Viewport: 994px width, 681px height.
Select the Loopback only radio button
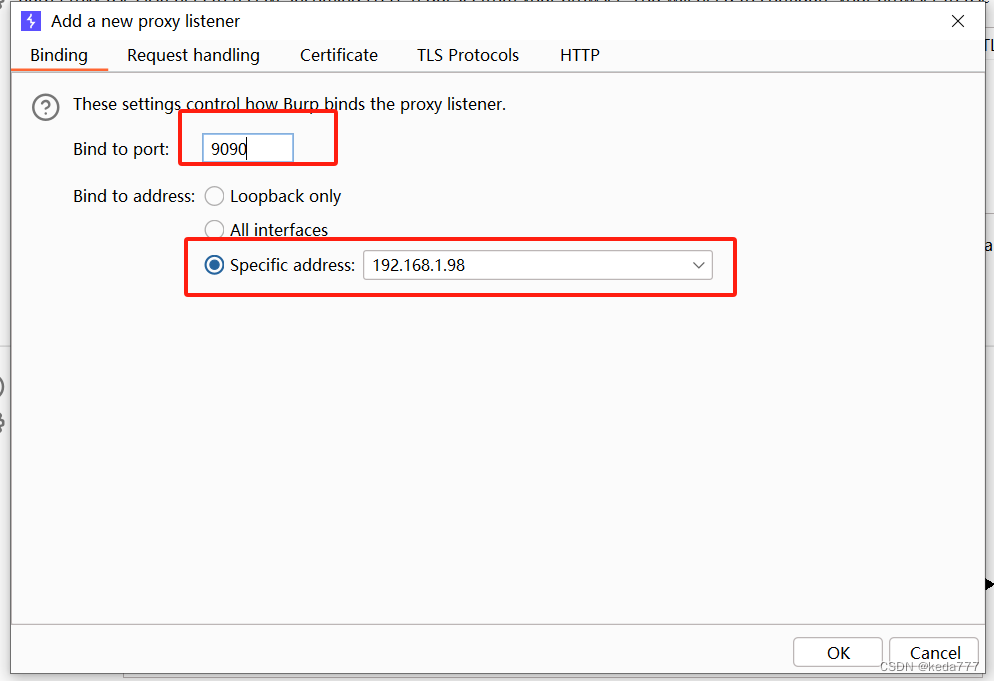214,196
